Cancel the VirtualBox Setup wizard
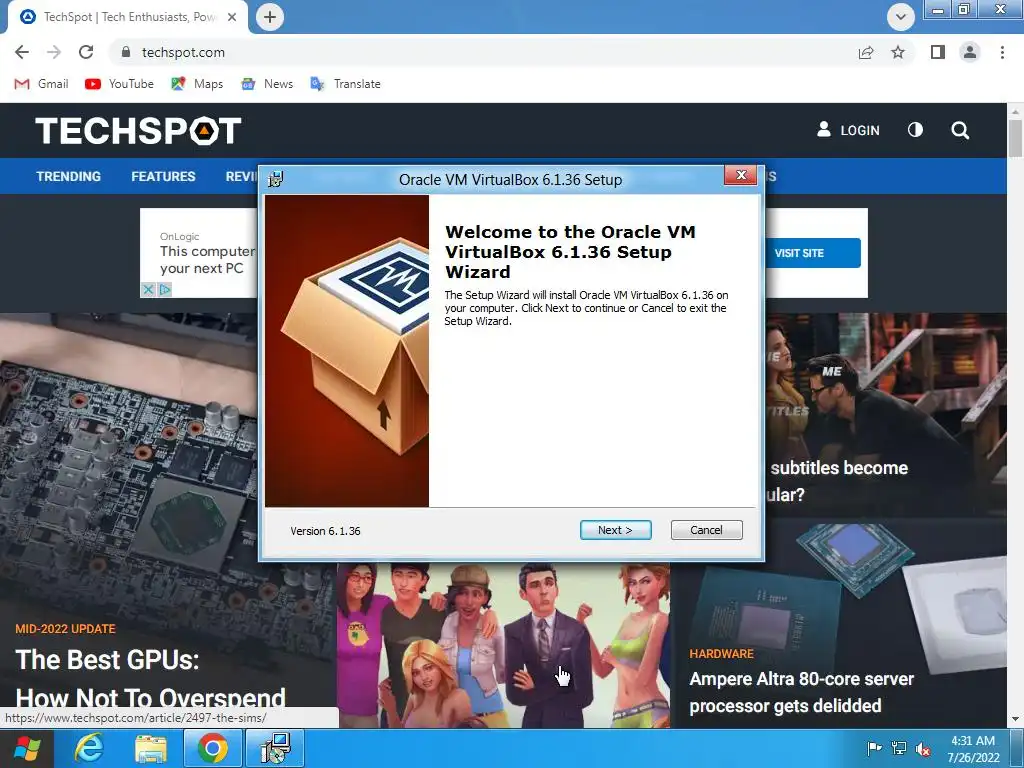The image size is (1024, 768). [x=707, y=530]
